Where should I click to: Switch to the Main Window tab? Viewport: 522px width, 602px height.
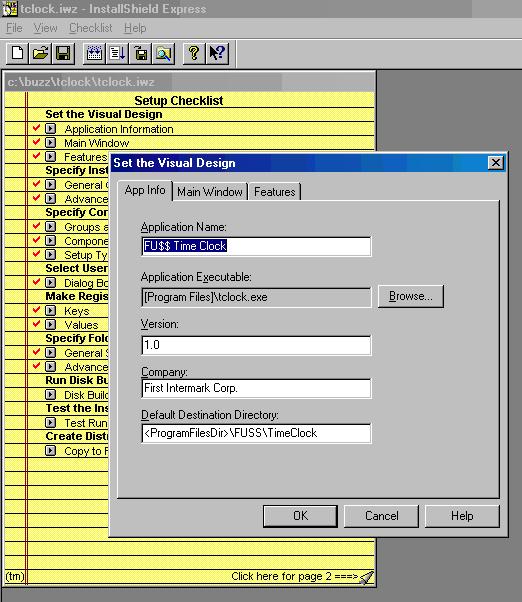[x=210, y=192]
